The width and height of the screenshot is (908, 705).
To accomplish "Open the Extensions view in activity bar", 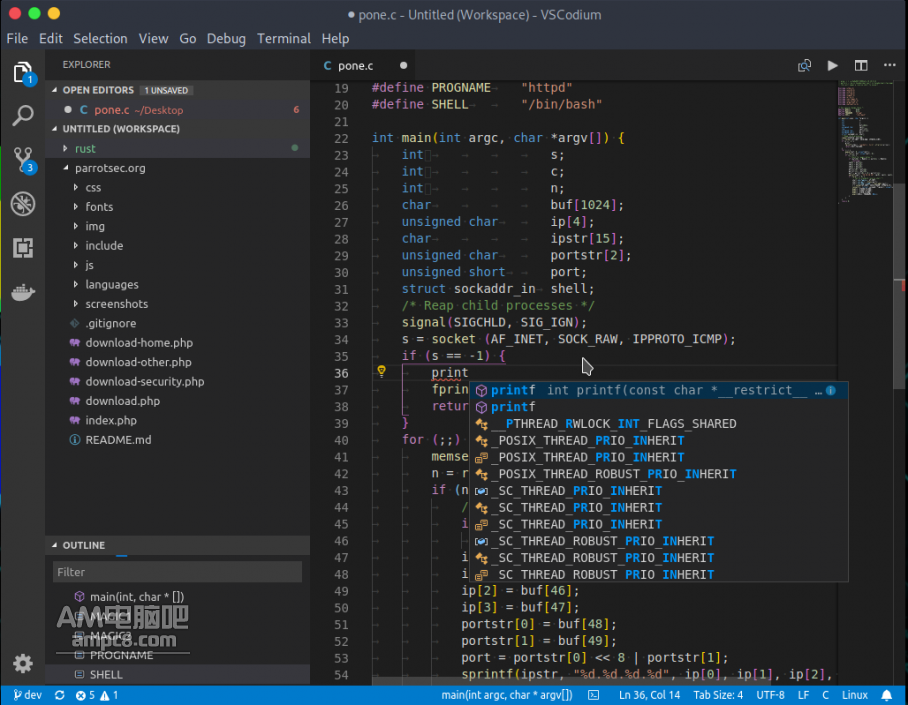I will pyautogui.click(x=23, y=248).
